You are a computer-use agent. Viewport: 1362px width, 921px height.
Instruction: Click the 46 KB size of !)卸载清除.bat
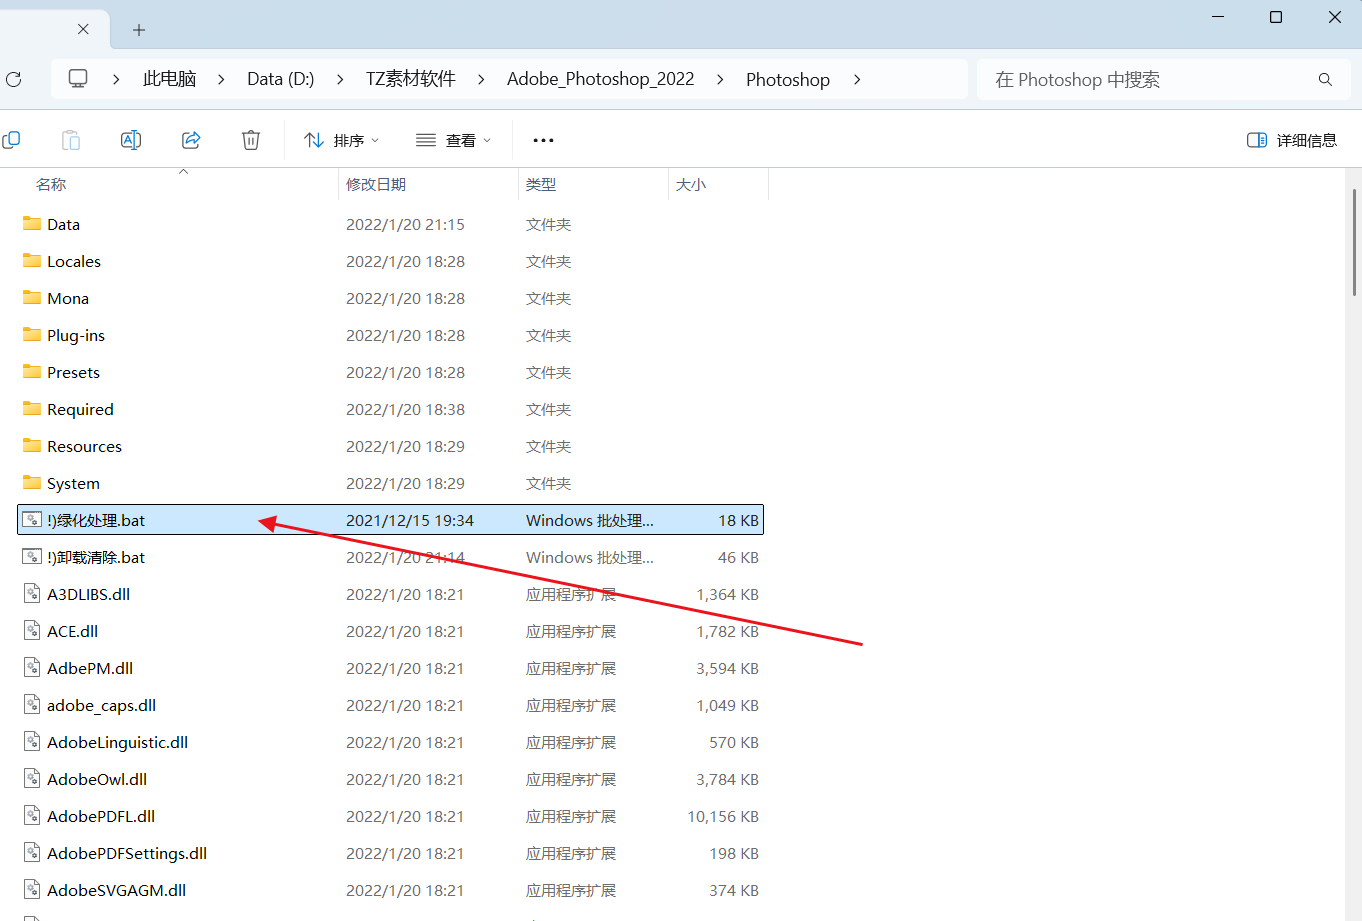(739, 557)
